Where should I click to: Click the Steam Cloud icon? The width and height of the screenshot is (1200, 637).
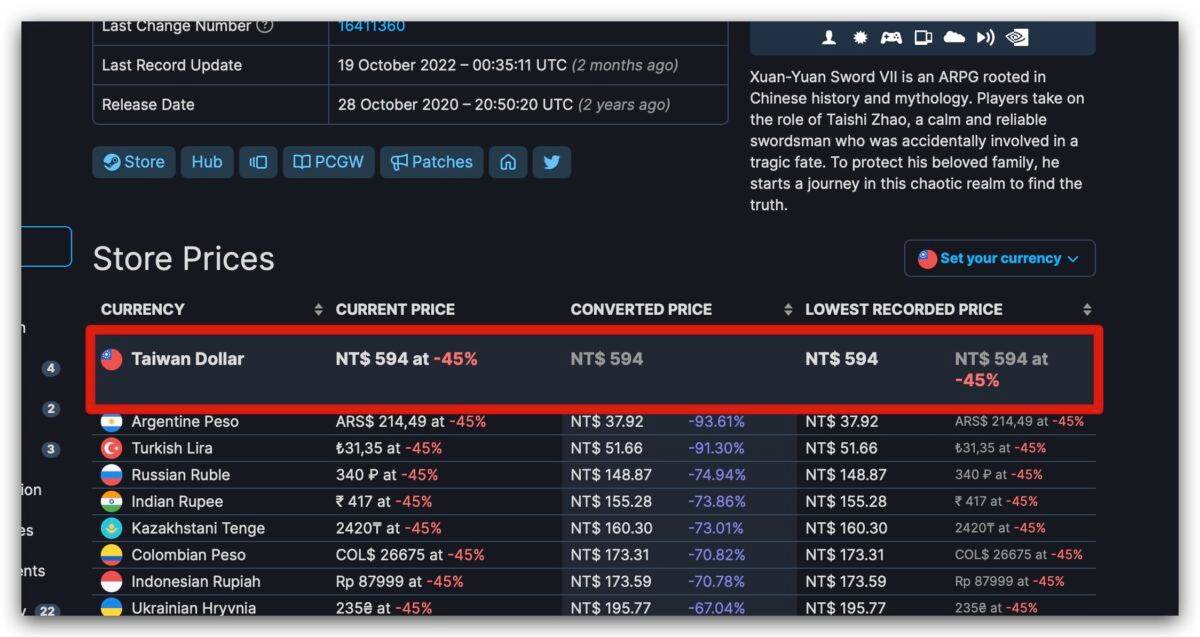[954, 38]
